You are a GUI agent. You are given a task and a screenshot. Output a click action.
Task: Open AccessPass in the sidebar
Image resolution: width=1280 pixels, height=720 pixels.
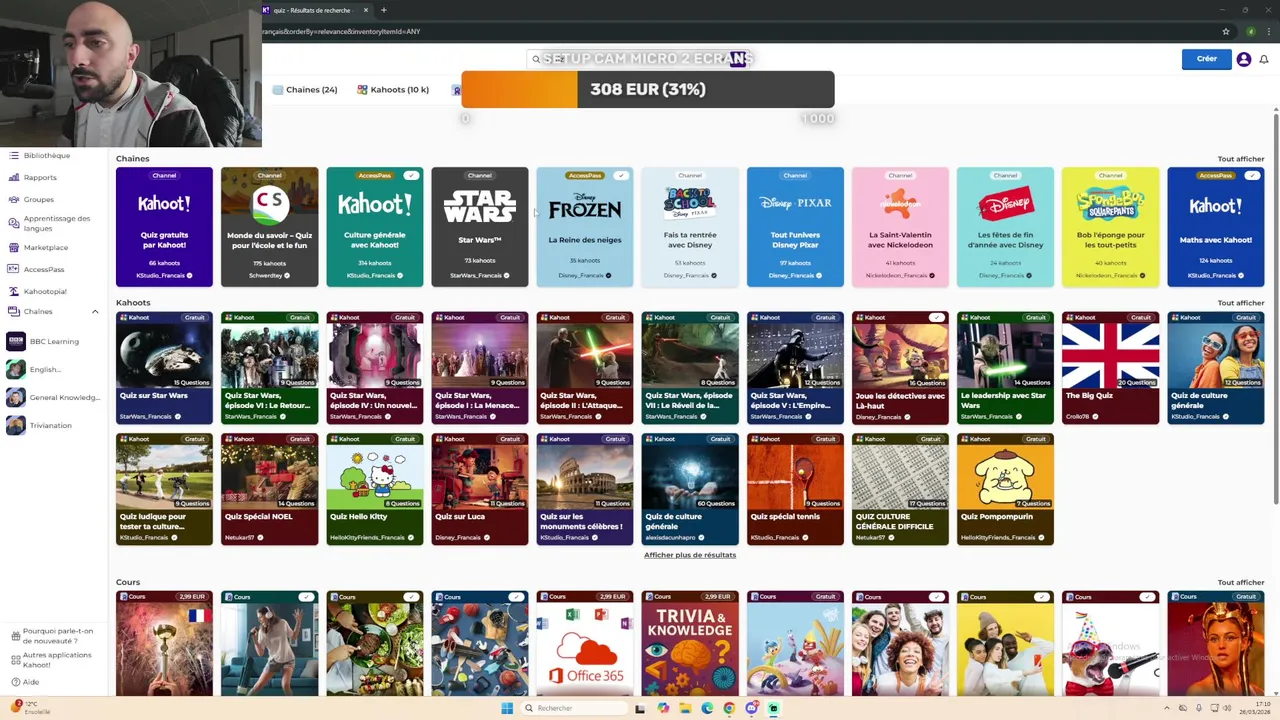click(44, 269)
